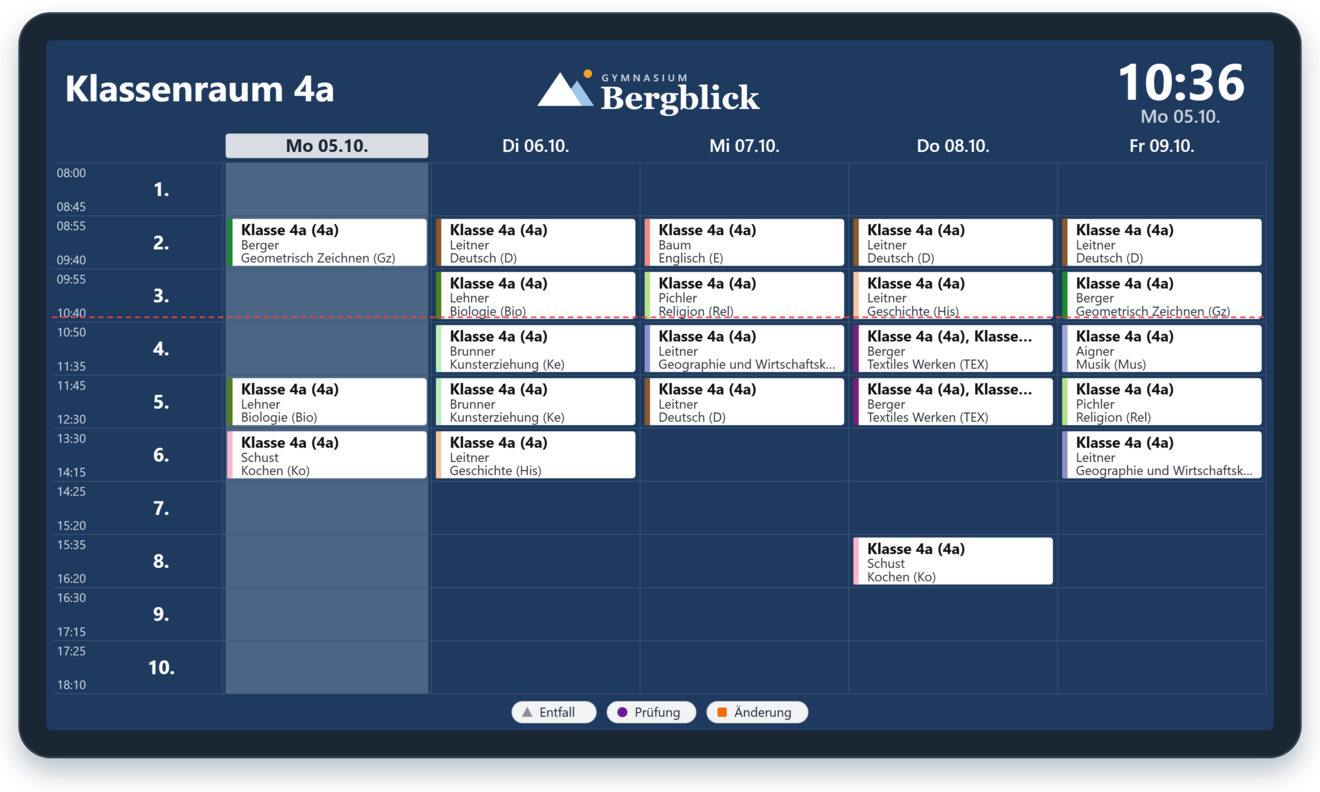Click the 14:25 time label
Screen dimensions: 1320x792
[71, 492]
